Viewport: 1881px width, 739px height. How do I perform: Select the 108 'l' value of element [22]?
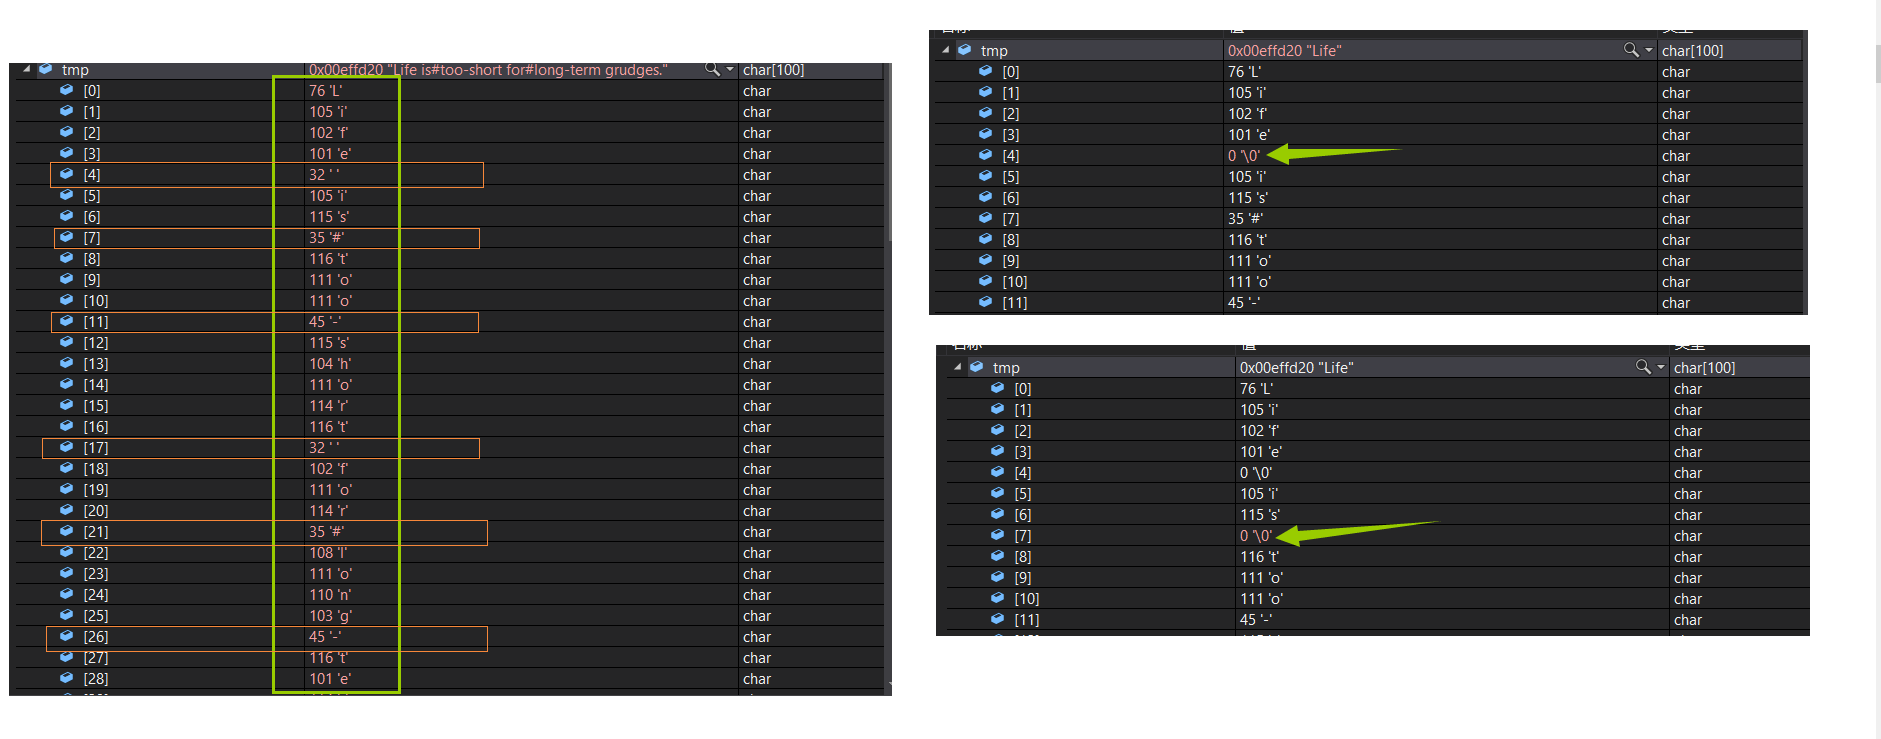328,552
